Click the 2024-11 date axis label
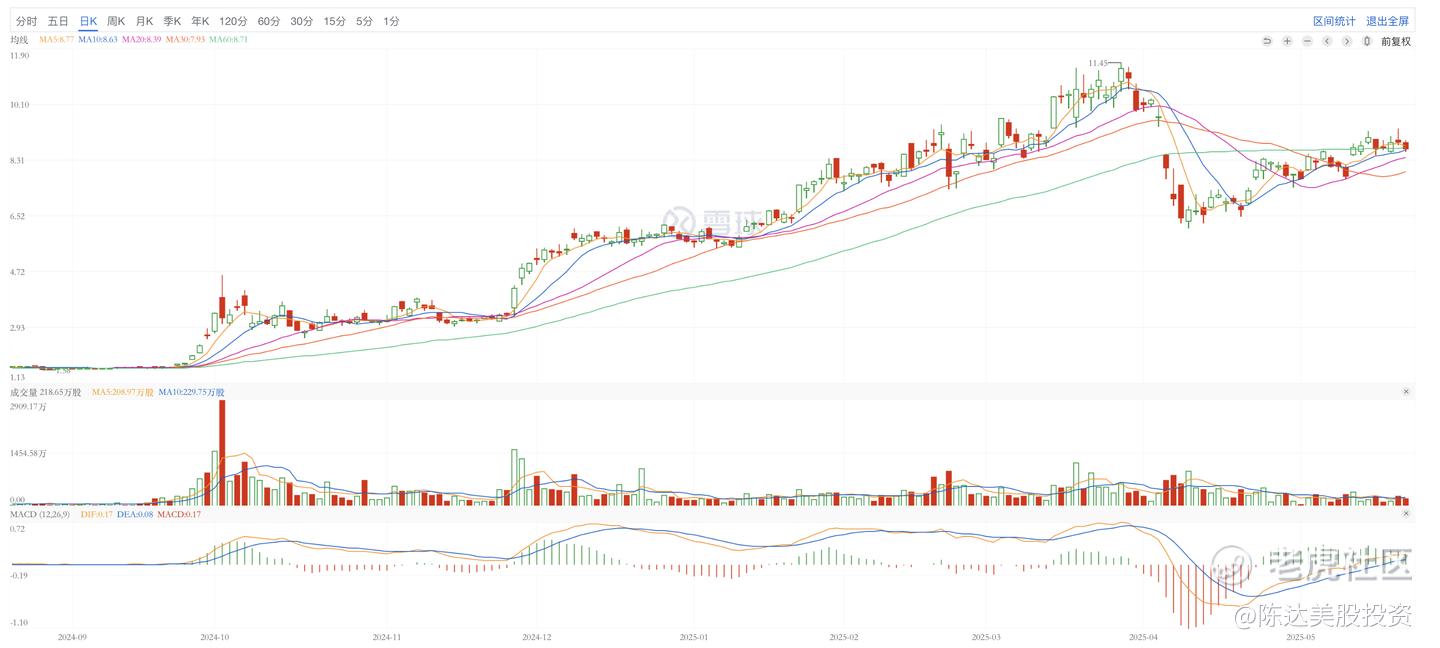Image resolution: width=1440 pixels, height=648 pixels. [x=386, y=636]
